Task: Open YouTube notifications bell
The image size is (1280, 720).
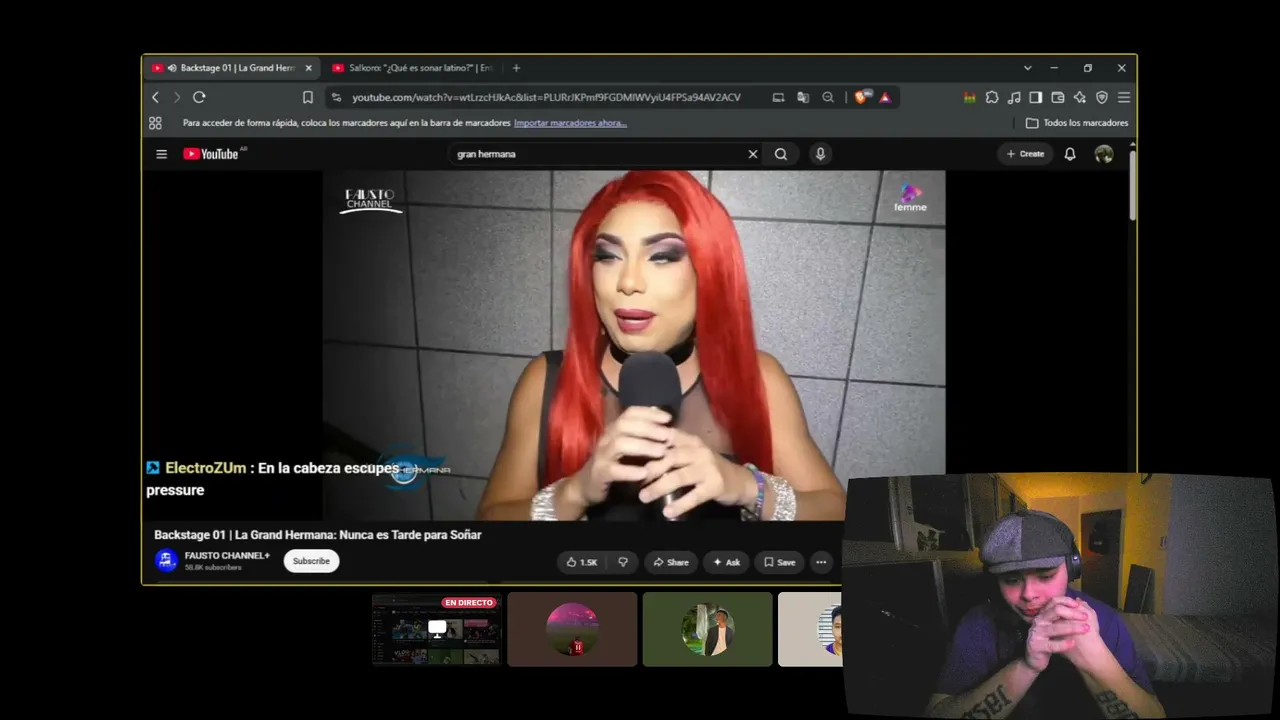Action: tap(1070, 154)
